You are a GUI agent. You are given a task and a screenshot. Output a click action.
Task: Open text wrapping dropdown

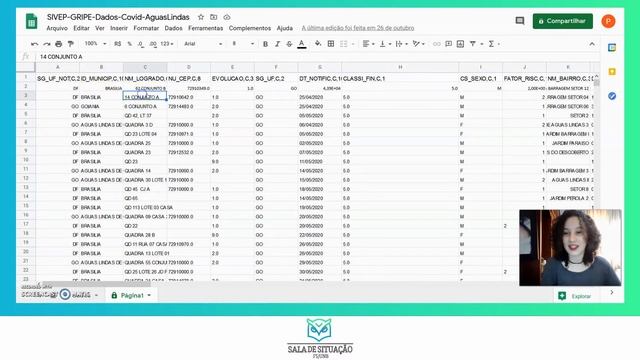(x=402, y=44)
